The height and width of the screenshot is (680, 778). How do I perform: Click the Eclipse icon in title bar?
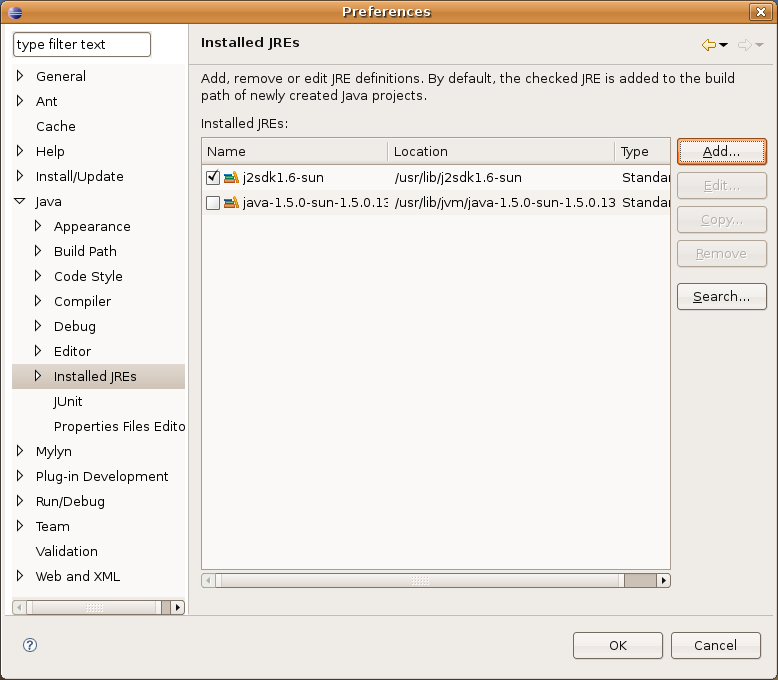[x=14, y=12]
